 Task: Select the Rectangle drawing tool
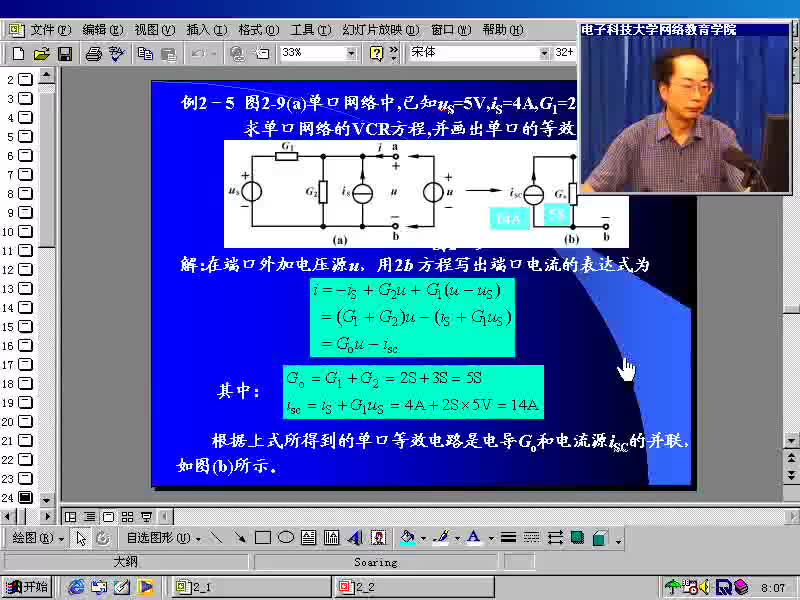pyautogui.click(x=263, y=537)
